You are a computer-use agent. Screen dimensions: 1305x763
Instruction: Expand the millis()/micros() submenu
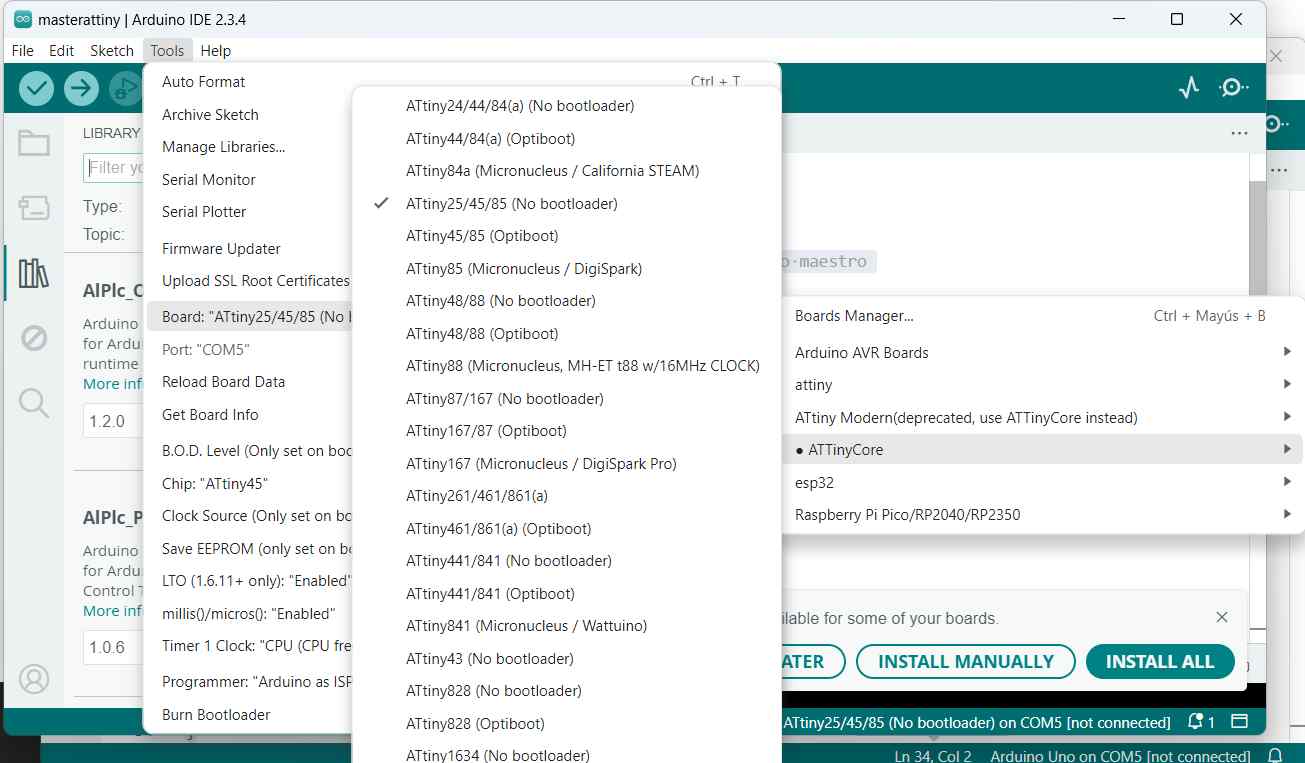click(x=250, y=614)
